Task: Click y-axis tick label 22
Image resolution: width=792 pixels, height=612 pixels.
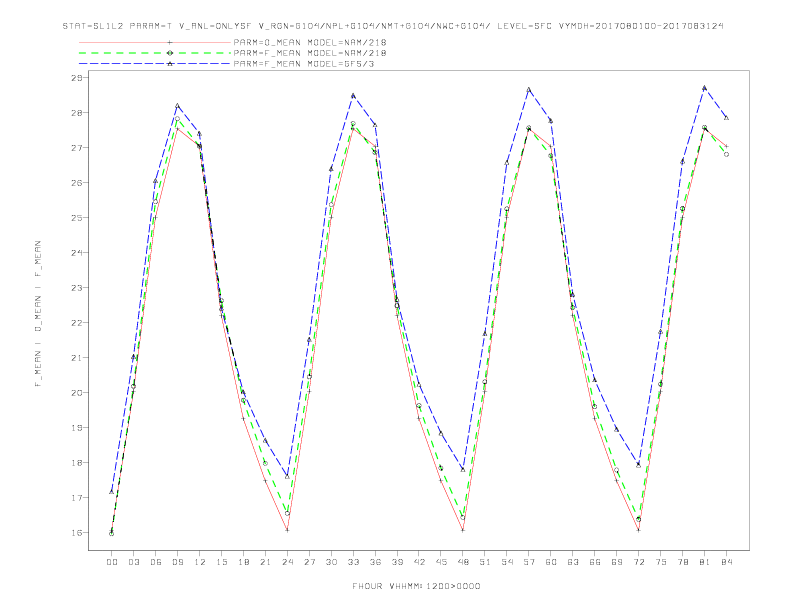Action: coord(77,323)
